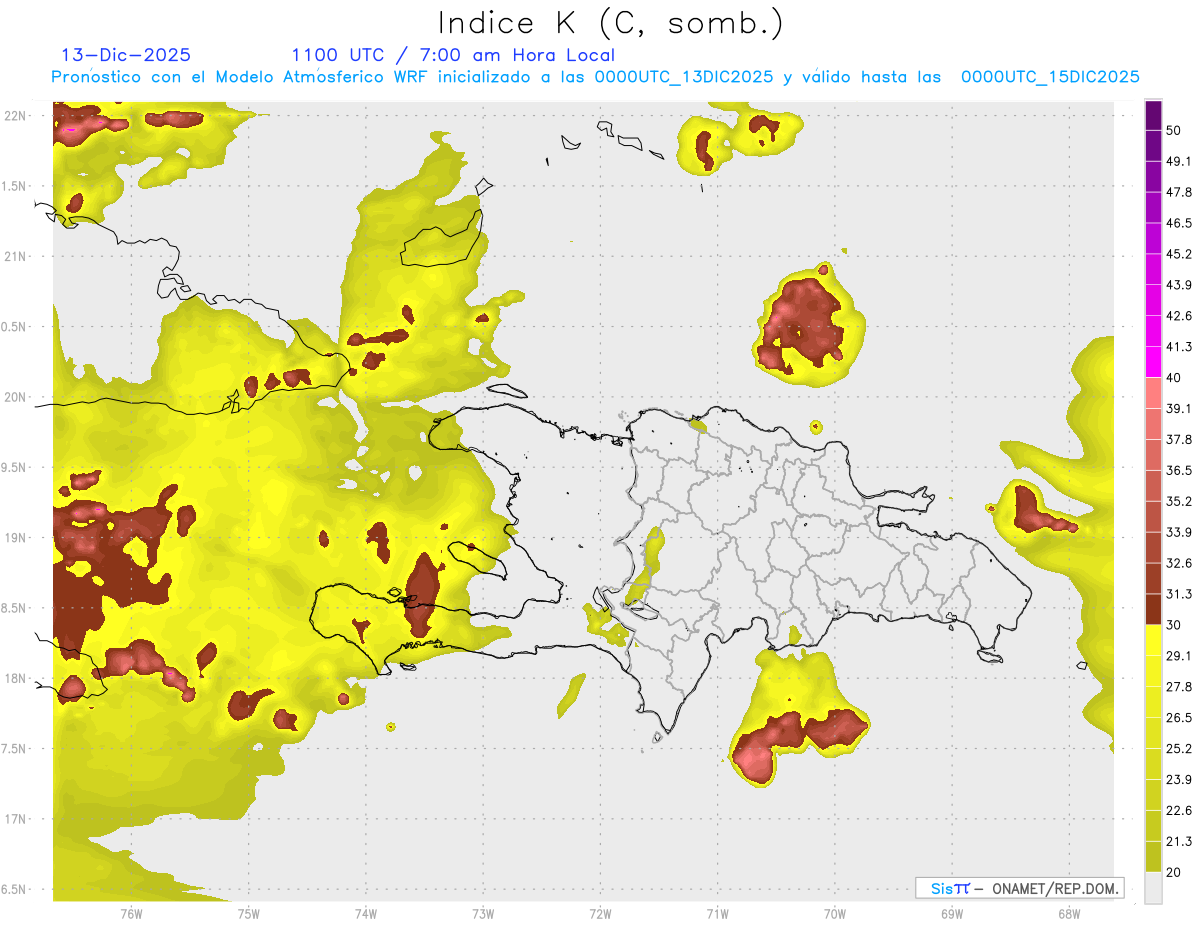
Task: Click the colorbar value "46.5"
Action: [1179, 223]
